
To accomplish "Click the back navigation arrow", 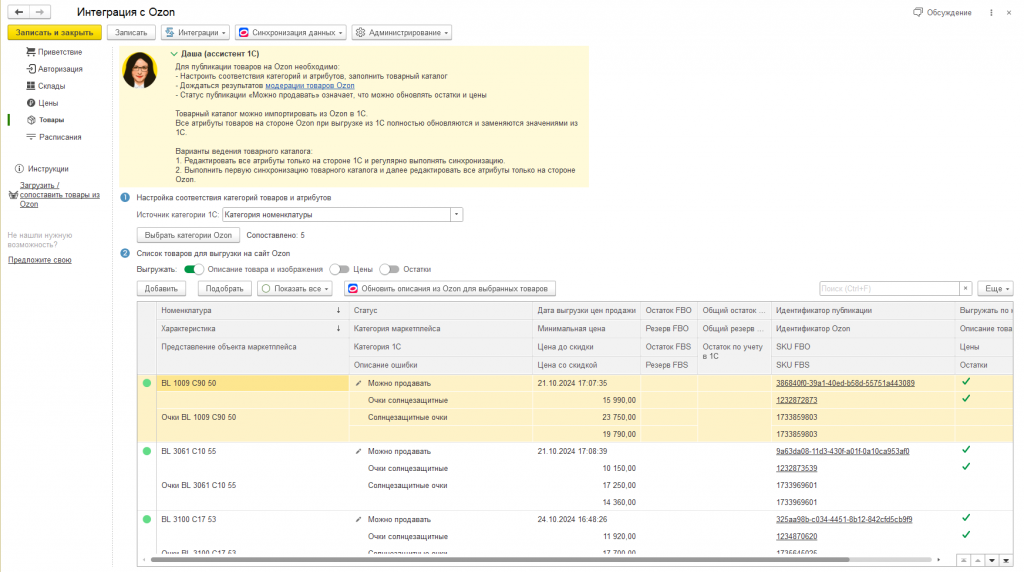I will coord(19,12).
